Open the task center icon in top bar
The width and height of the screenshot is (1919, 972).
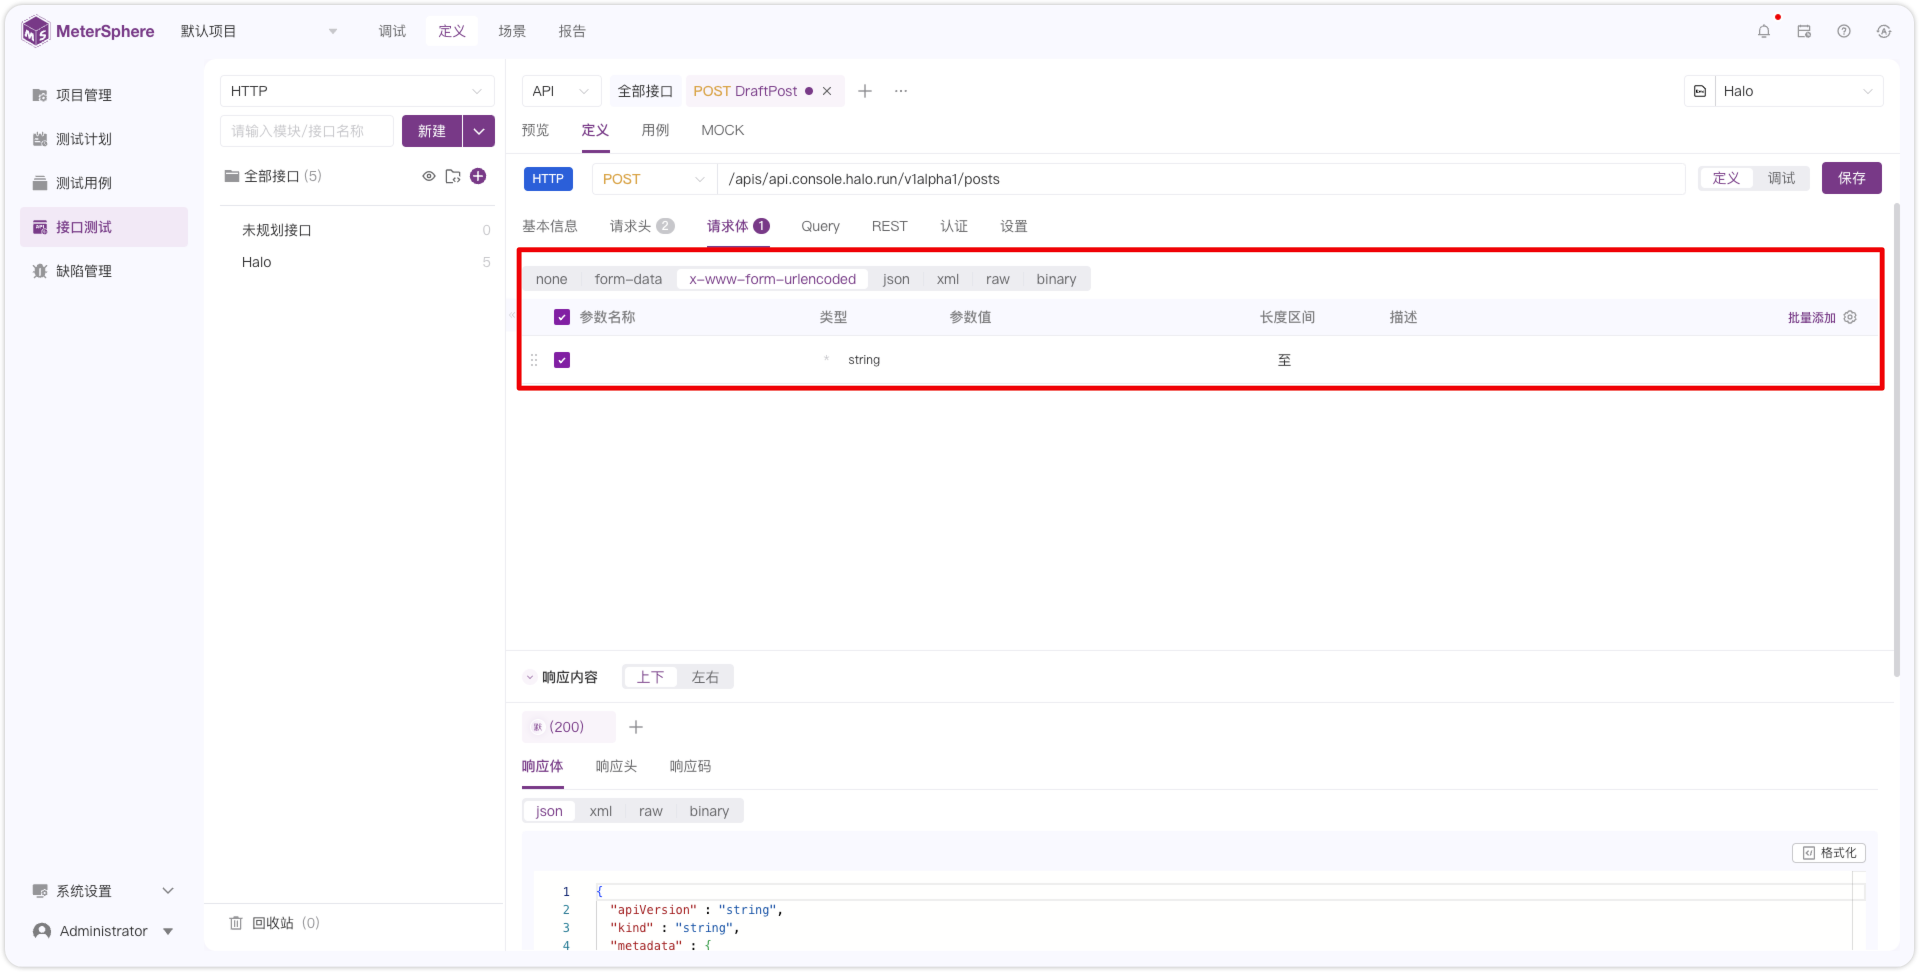tap(1804, 31)
